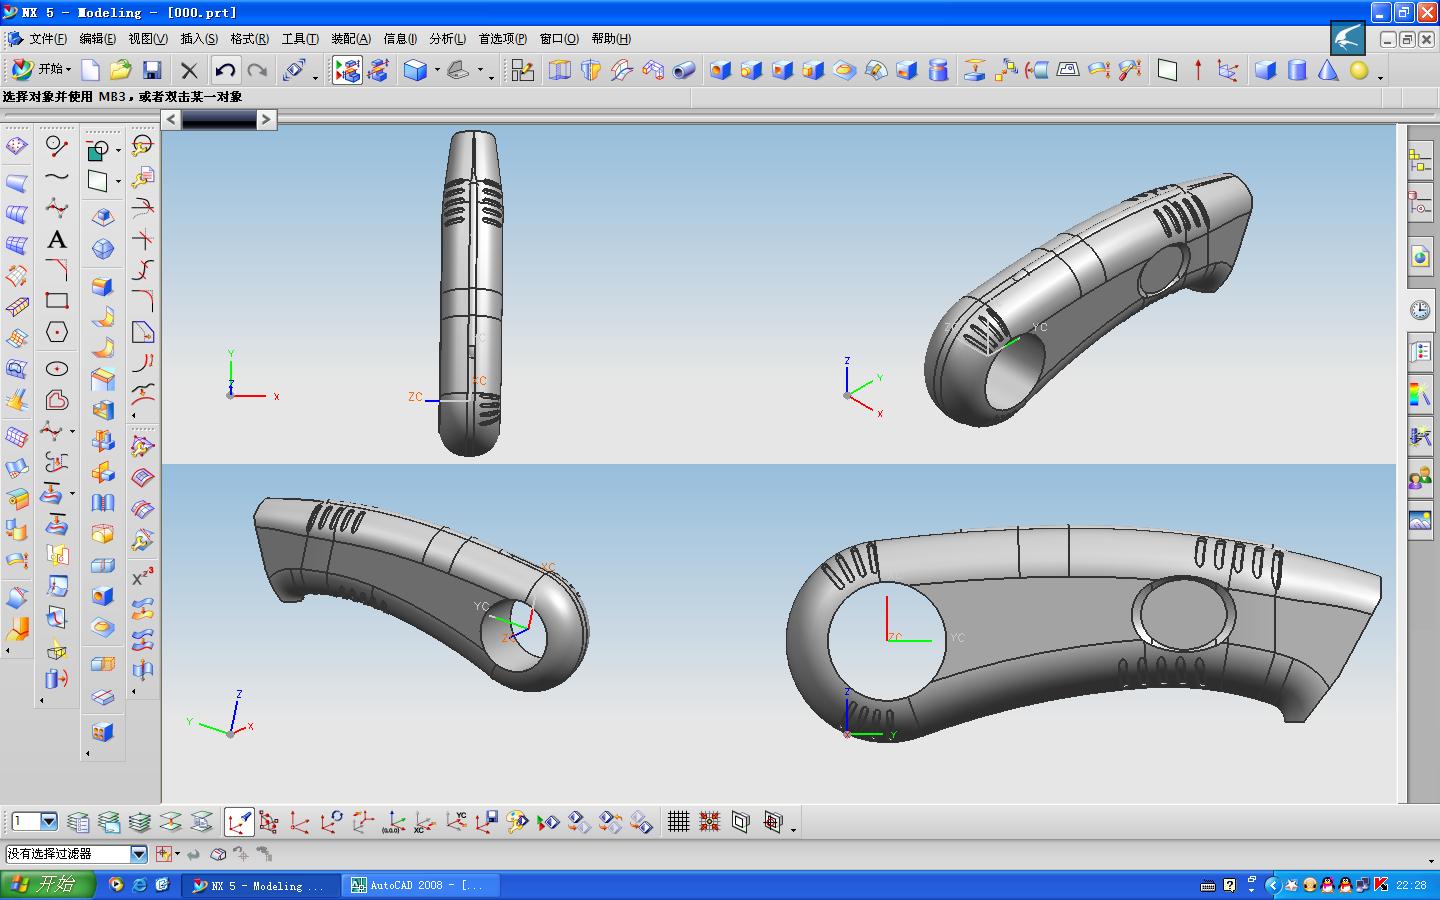
Task: Open the Start (开始) dropdown
Action: [x=40, y=69]
